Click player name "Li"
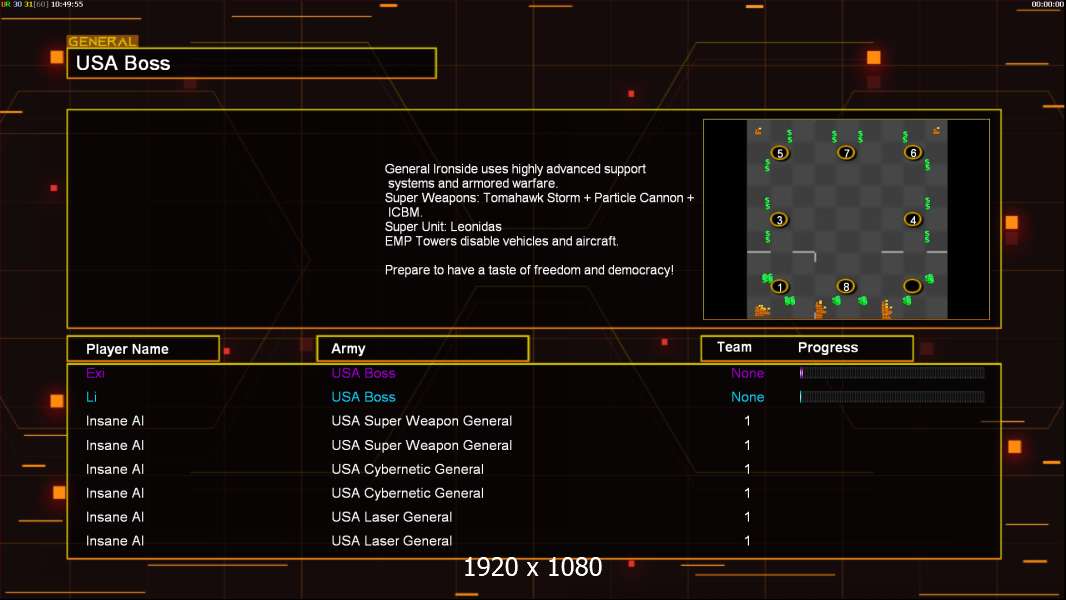 [91, 397]
